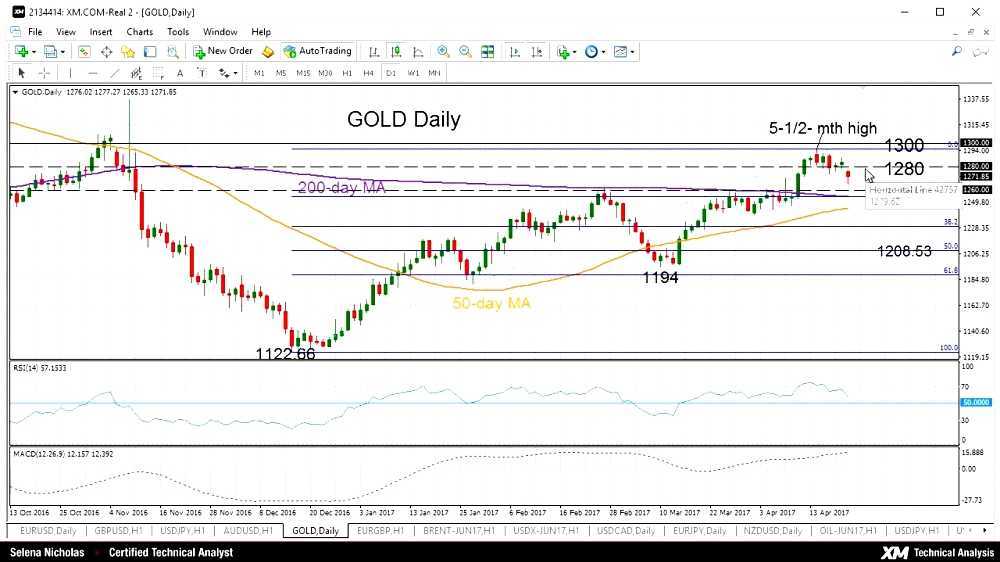The image size is (1000, 562).
Task: Switch to the USDCAD,Daily chart tab
Action: point(626,531)
